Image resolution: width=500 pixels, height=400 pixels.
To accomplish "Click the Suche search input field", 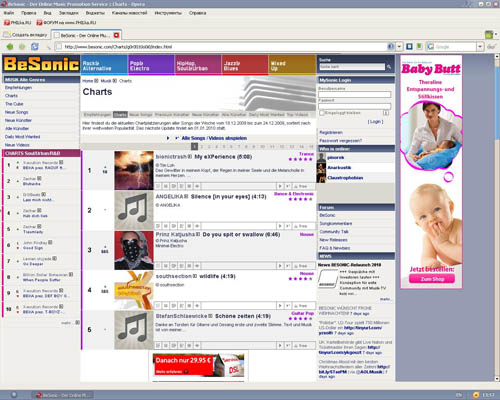I will coord(352,67).
